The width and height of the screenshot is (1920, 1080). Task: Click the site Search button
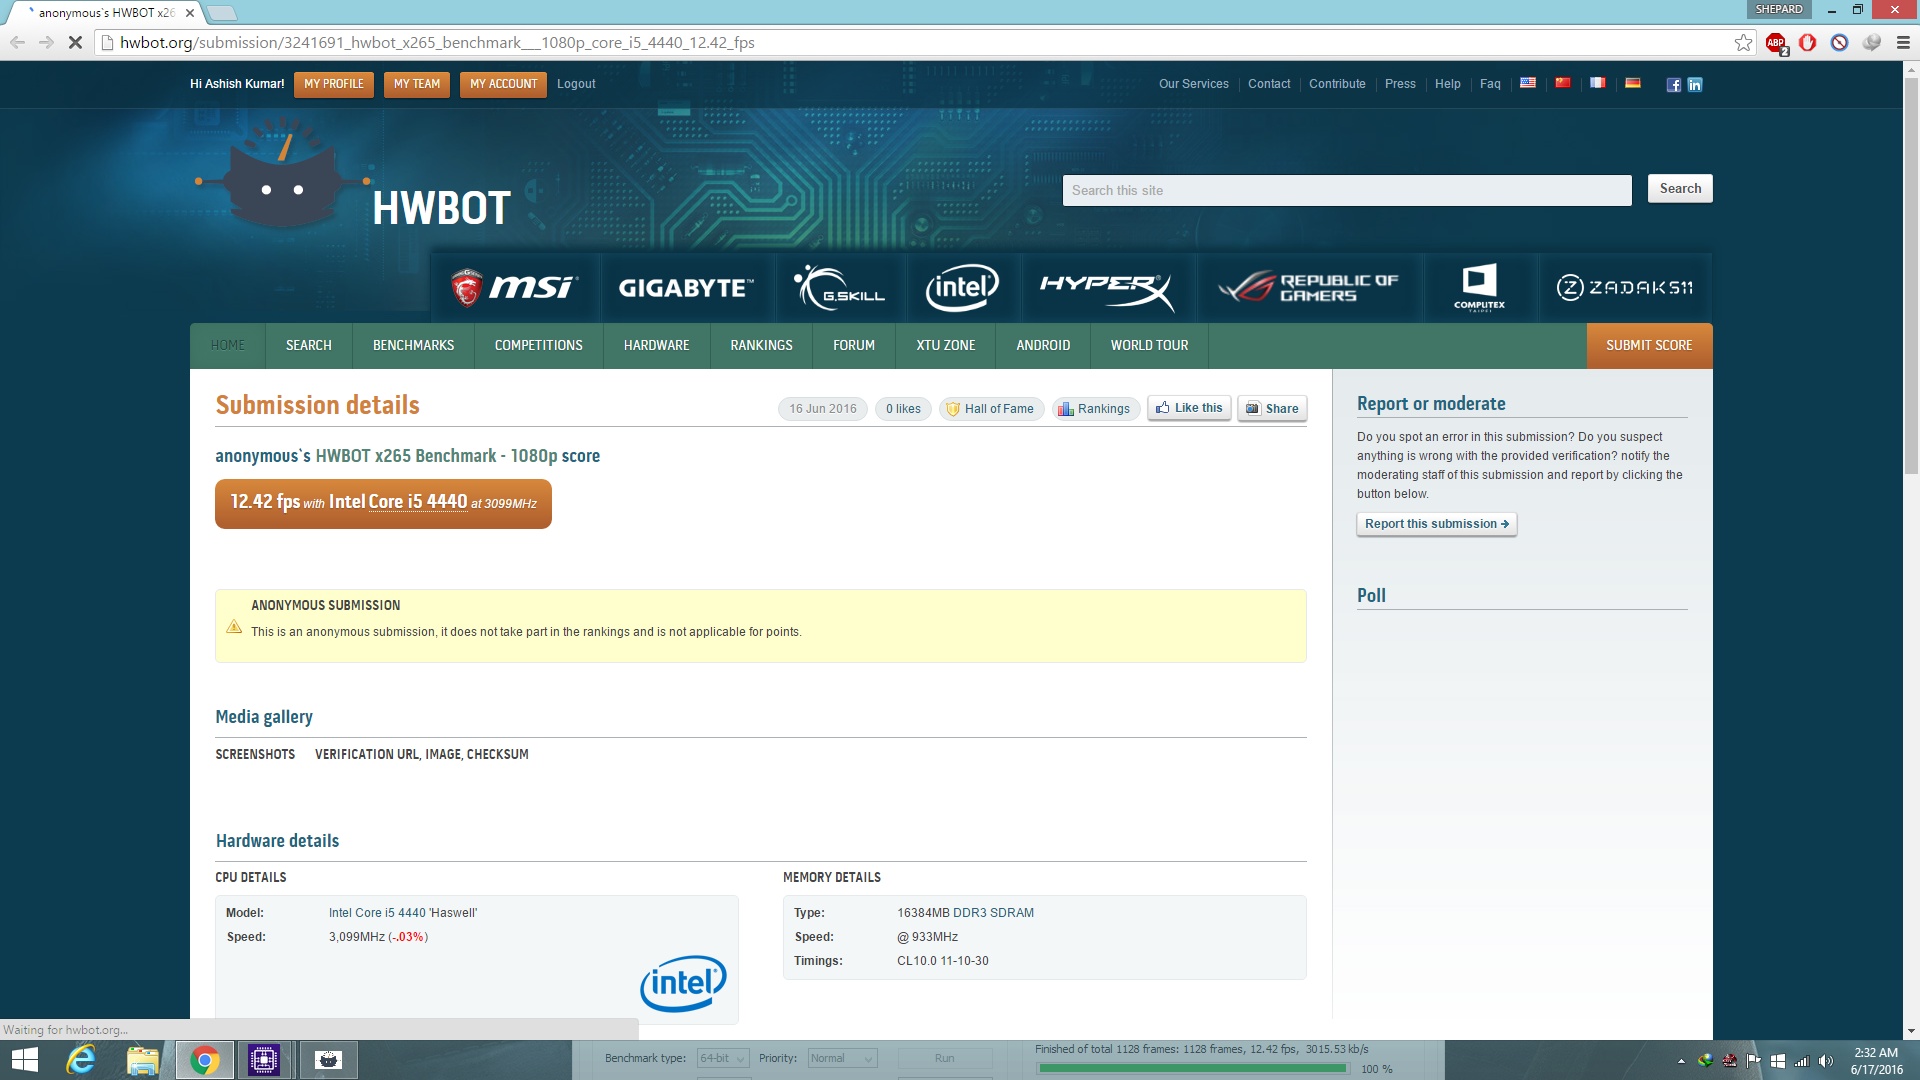click(x=1680, y=188)
